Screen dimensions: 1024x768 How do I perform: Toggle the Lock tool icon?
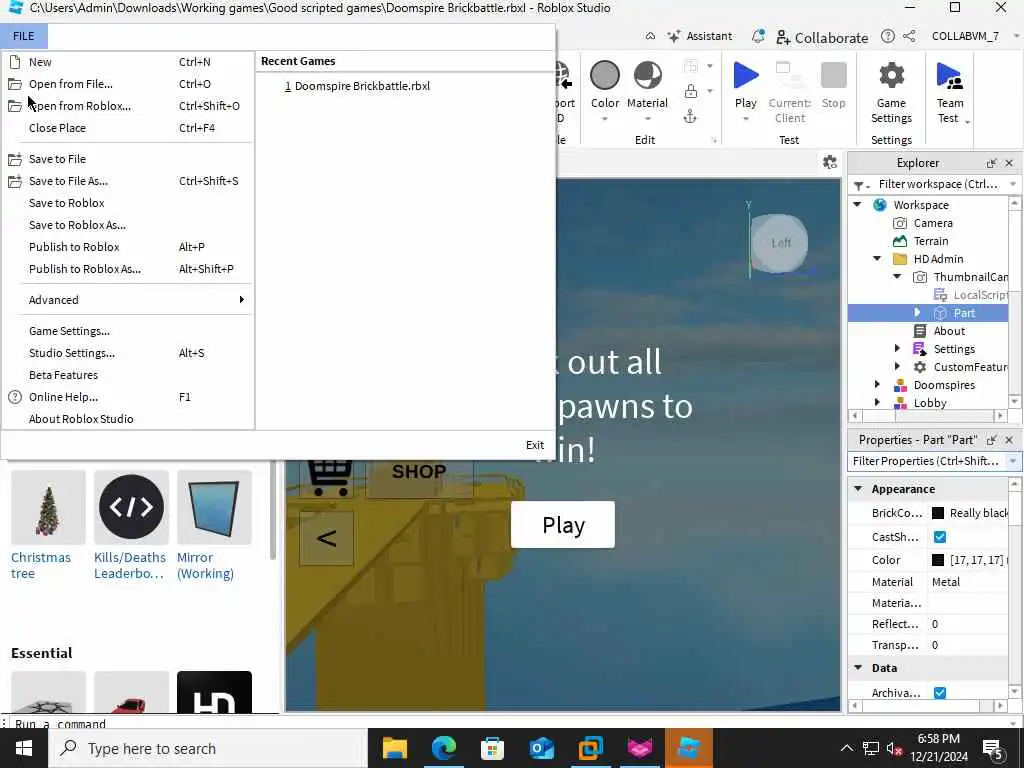click(690, 91)
